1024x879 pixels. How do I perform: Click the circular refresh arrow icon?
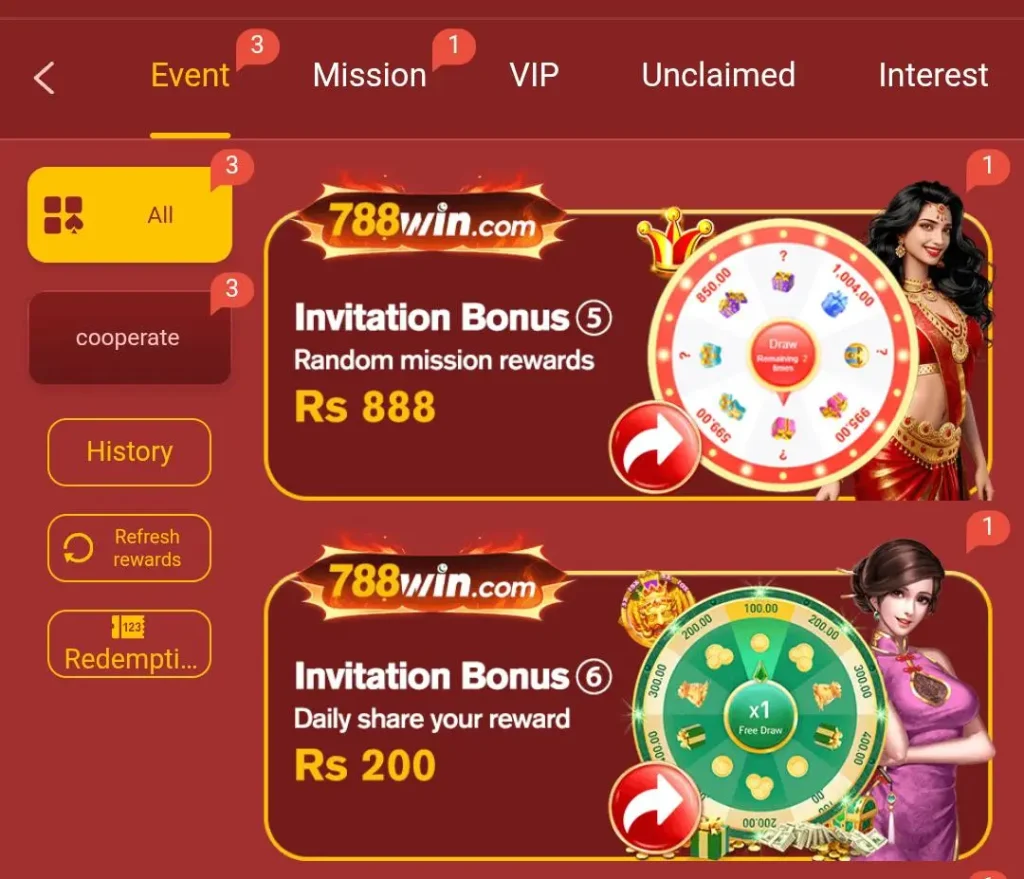click(78, 548)
